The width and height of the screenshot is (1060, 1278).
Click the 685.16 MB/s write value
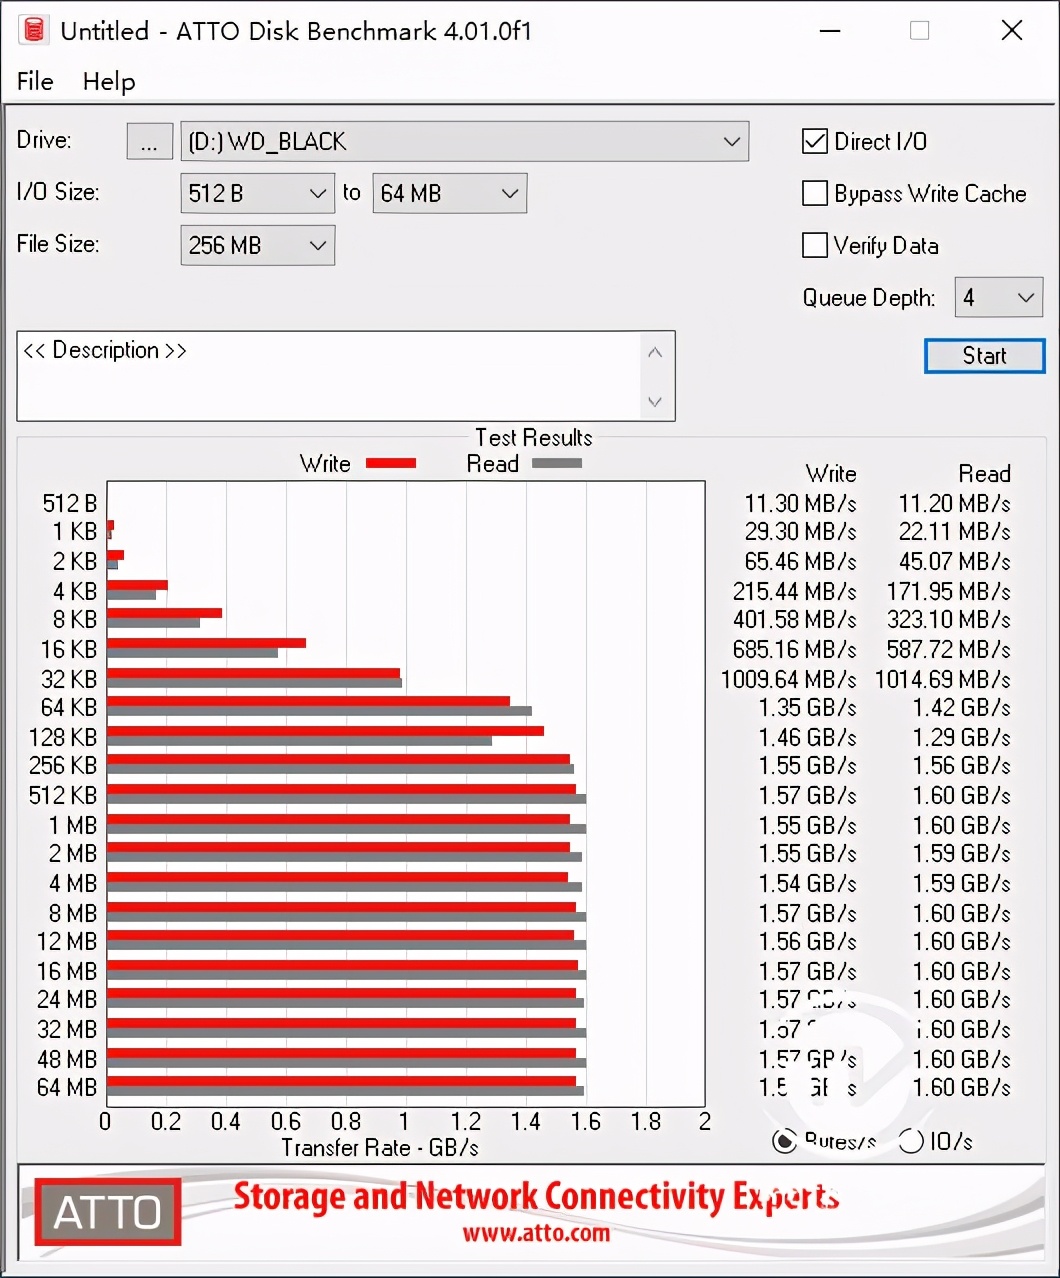tap(794, 649)
